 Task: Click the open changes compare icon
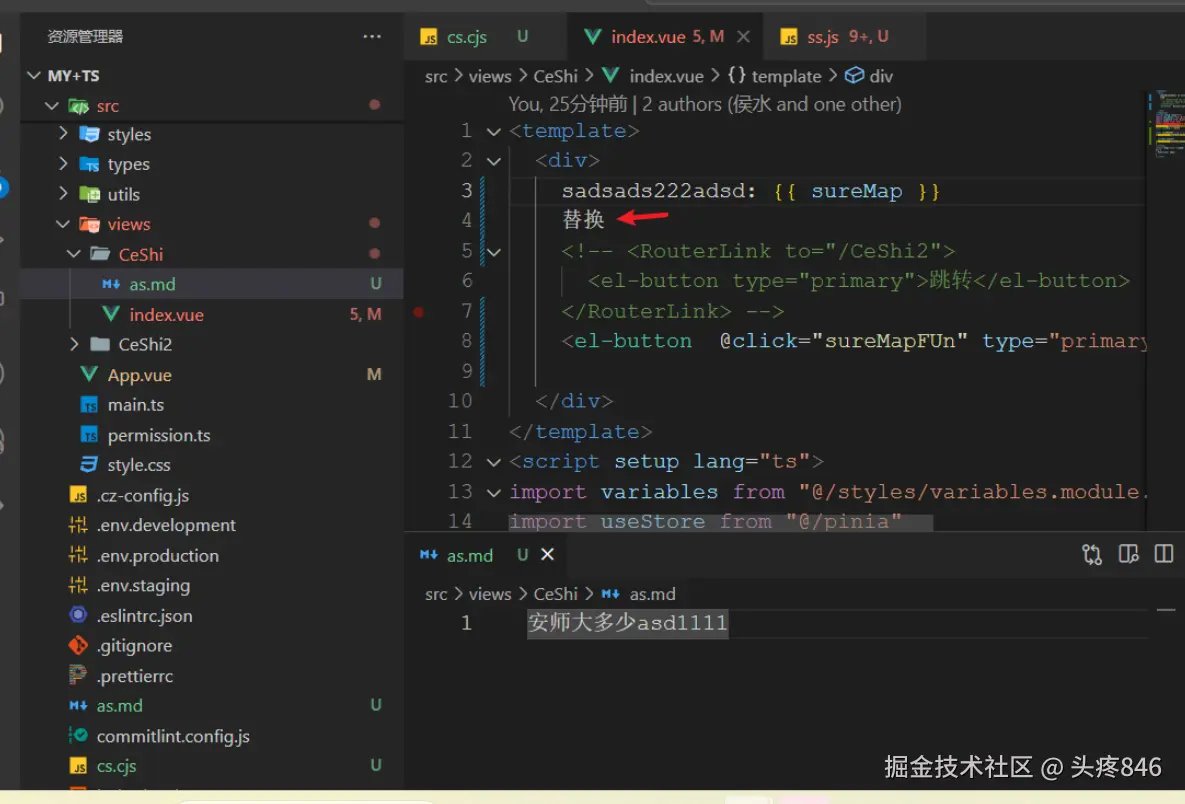[x=1091, y=555]
